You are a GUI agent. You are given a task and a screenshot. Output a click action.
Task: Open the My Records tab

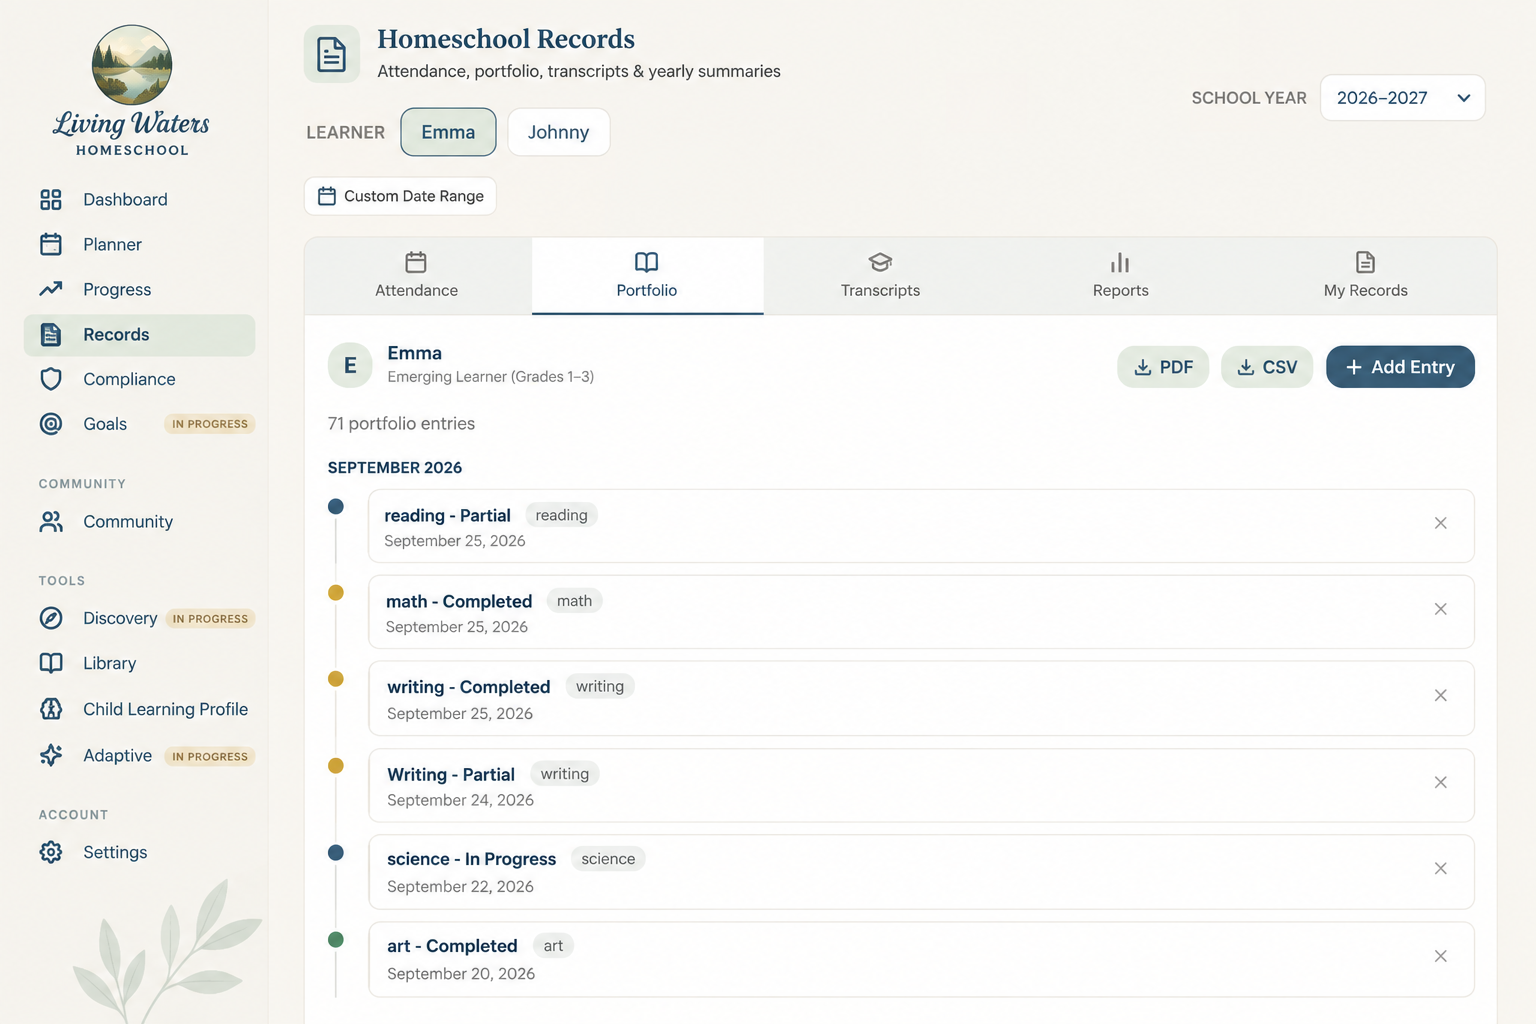coord(1365,276)
